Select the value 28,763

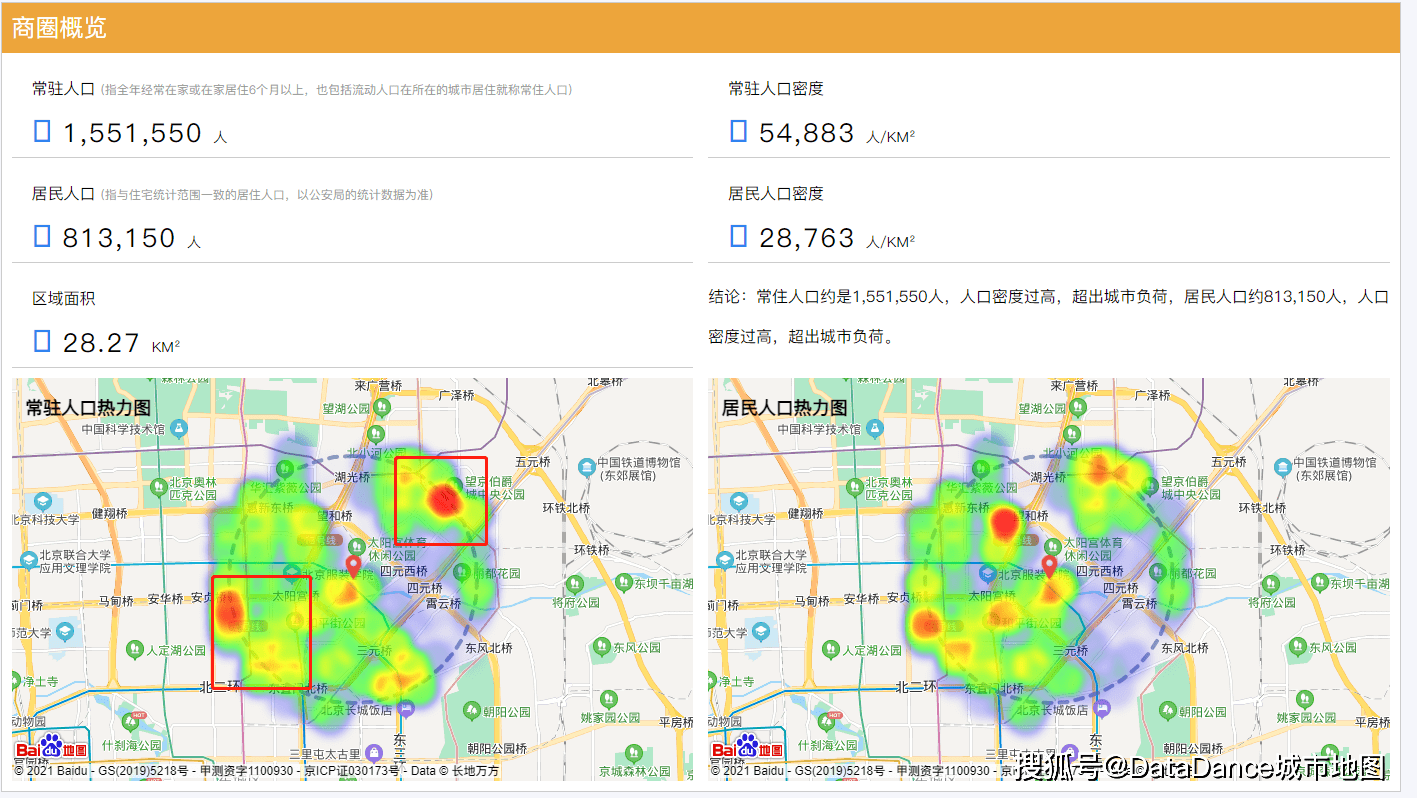807,238
